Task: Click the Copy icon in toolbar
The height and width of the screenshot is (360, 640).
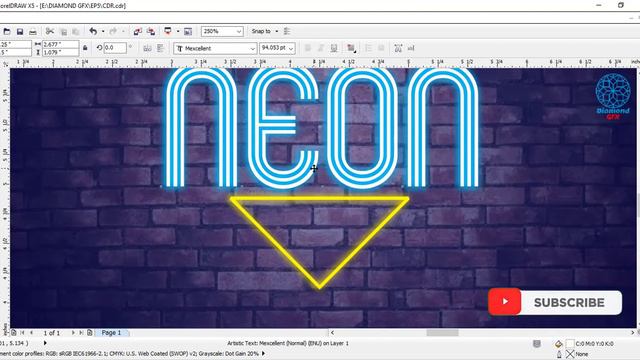Action: tap(63, 31)
